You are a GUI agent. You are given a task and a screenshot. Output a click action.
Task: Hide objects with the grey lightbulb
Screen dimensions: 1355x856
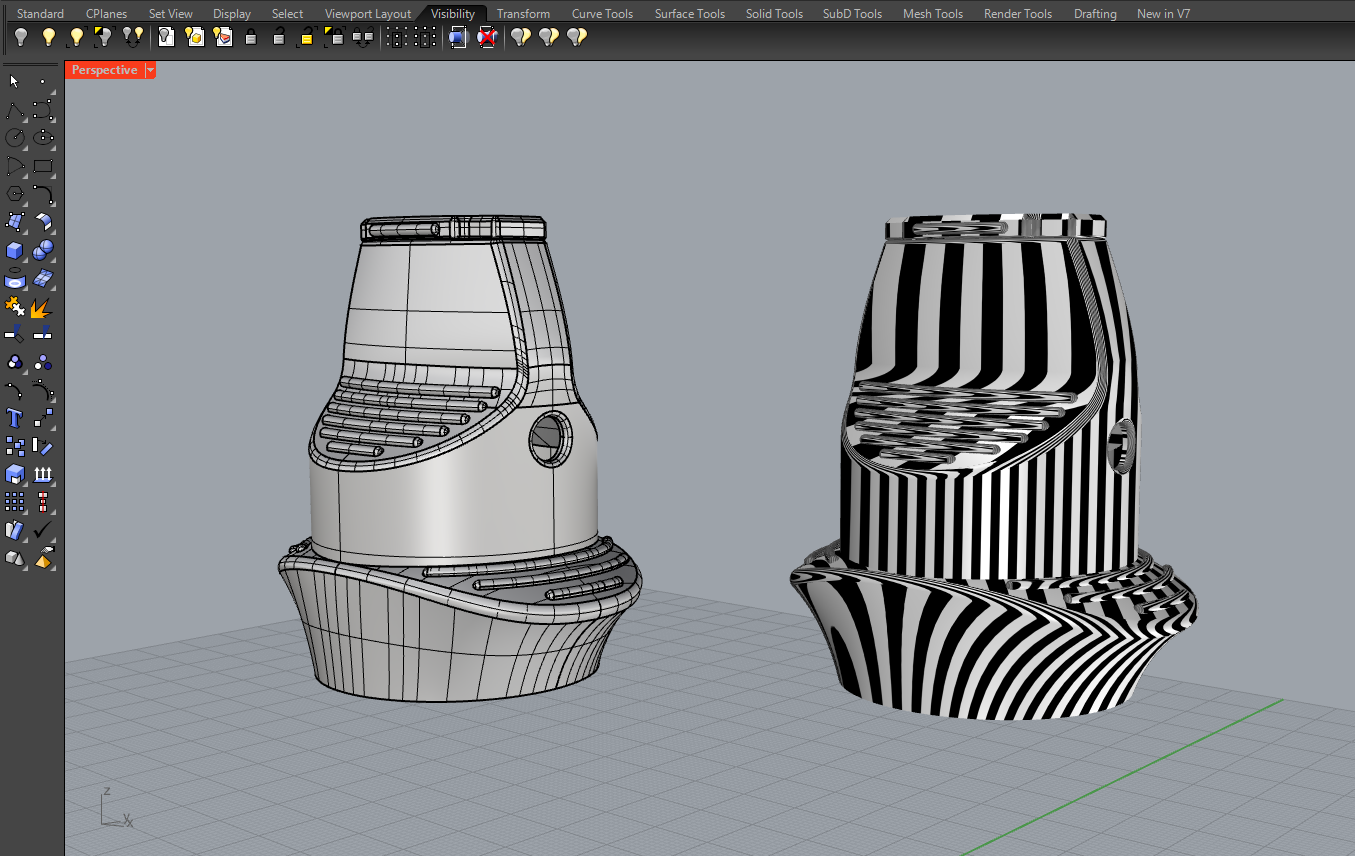[x=20, y=38]
